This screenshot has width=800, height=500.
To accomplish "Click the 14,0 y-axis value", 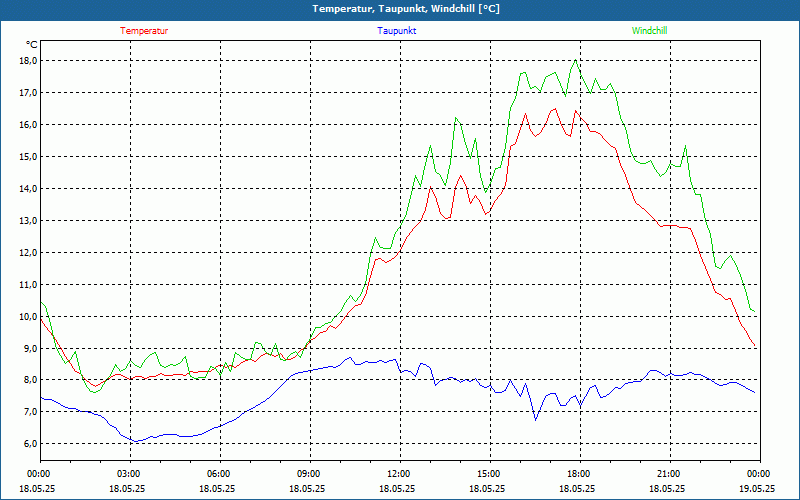I will pos(28,189).
